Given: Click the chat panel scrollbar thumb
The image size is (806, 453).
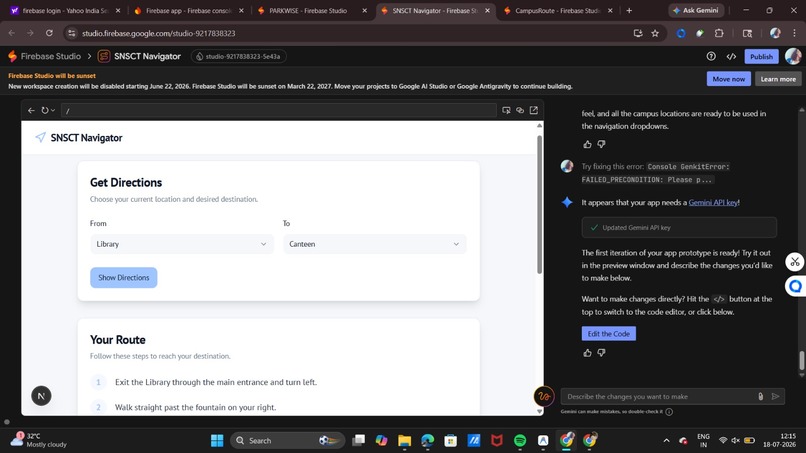Looking at the screenshot, I should pyautogui.click(x=801, y=360).
